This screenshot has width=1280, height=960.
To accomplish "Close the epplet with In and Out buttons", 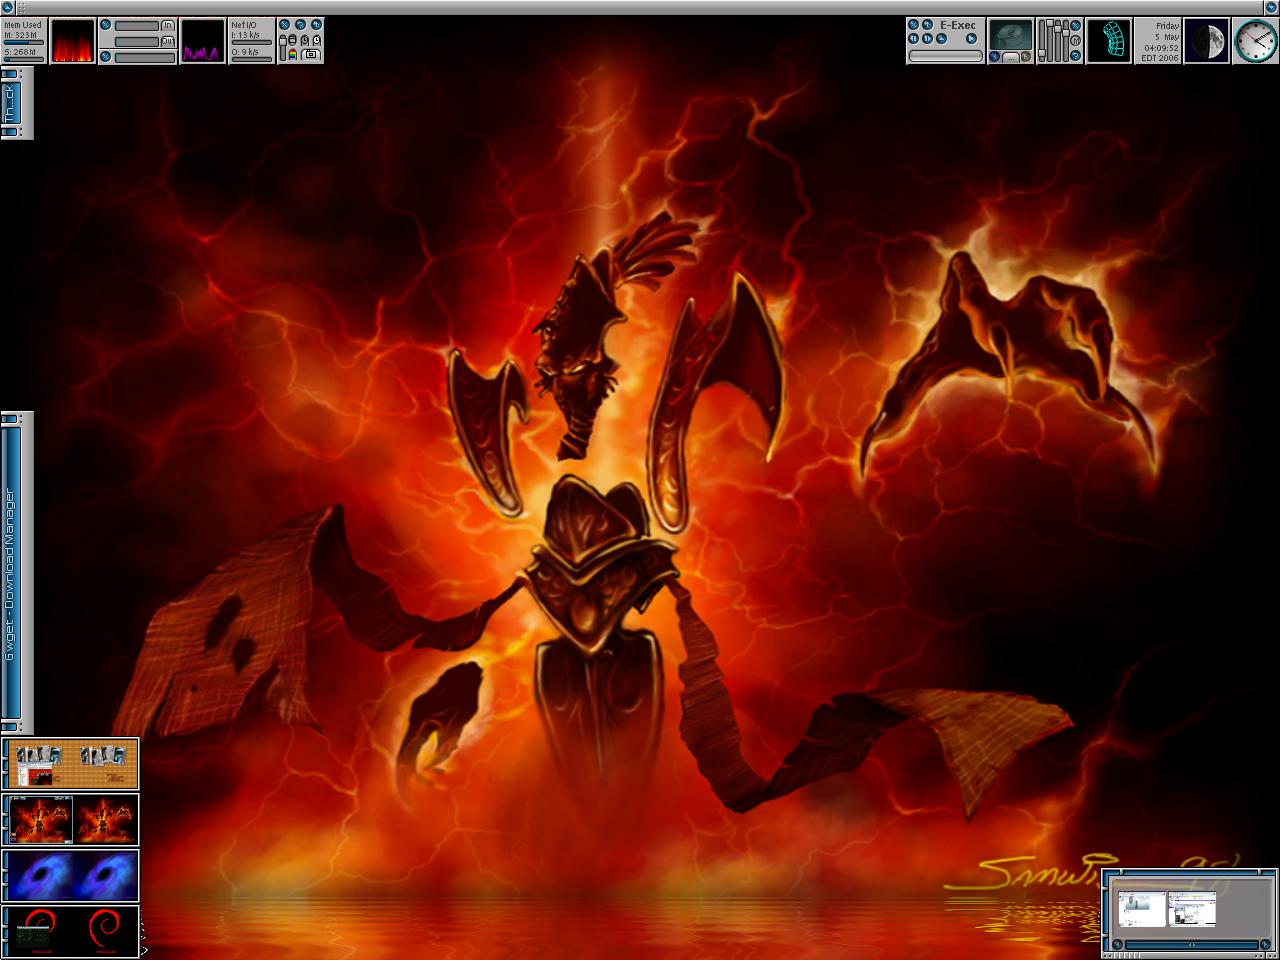I will click(x=105, y=25).
